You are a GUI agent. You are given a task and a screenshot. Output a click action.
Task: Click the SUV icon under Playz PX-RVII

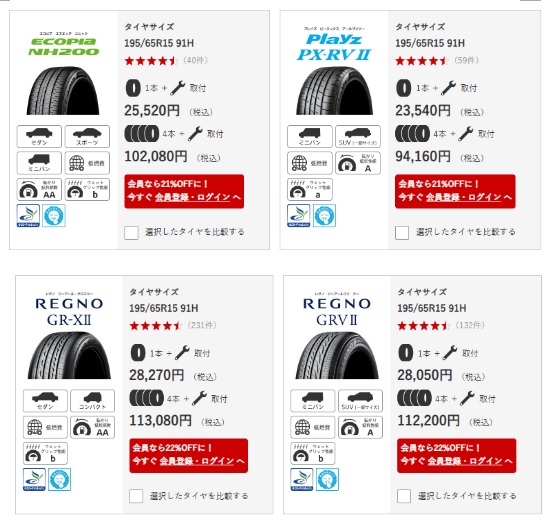pyautogui.click(x=358, y=136)
